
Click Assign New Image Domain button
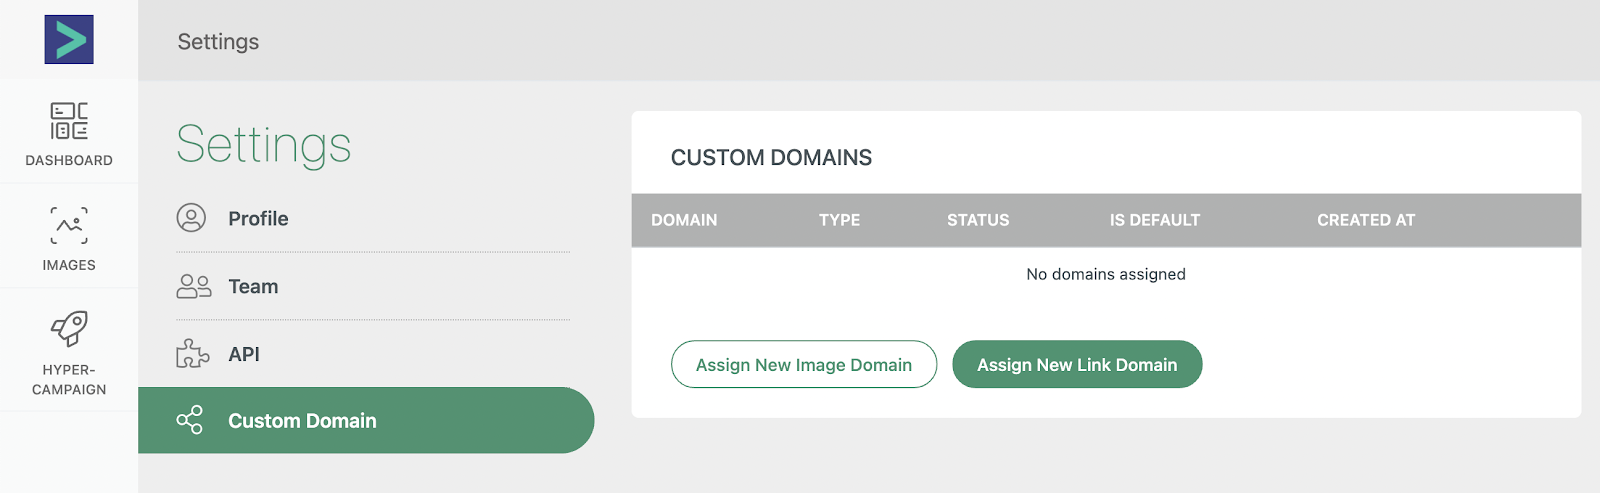[x=804, y=364]
